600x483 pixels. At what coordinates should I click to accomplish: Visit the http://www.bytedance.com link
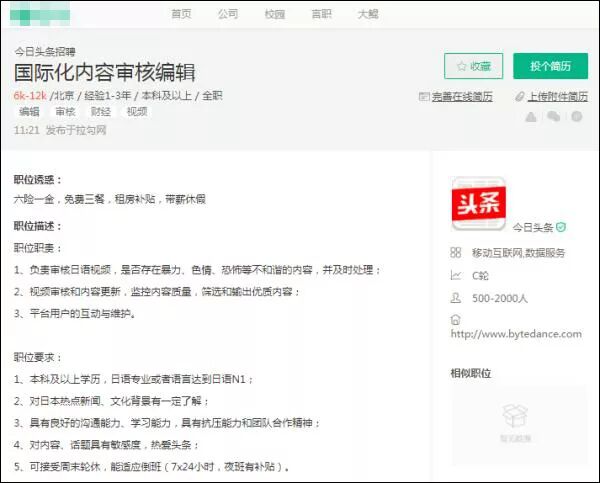(x=515, y=334)
